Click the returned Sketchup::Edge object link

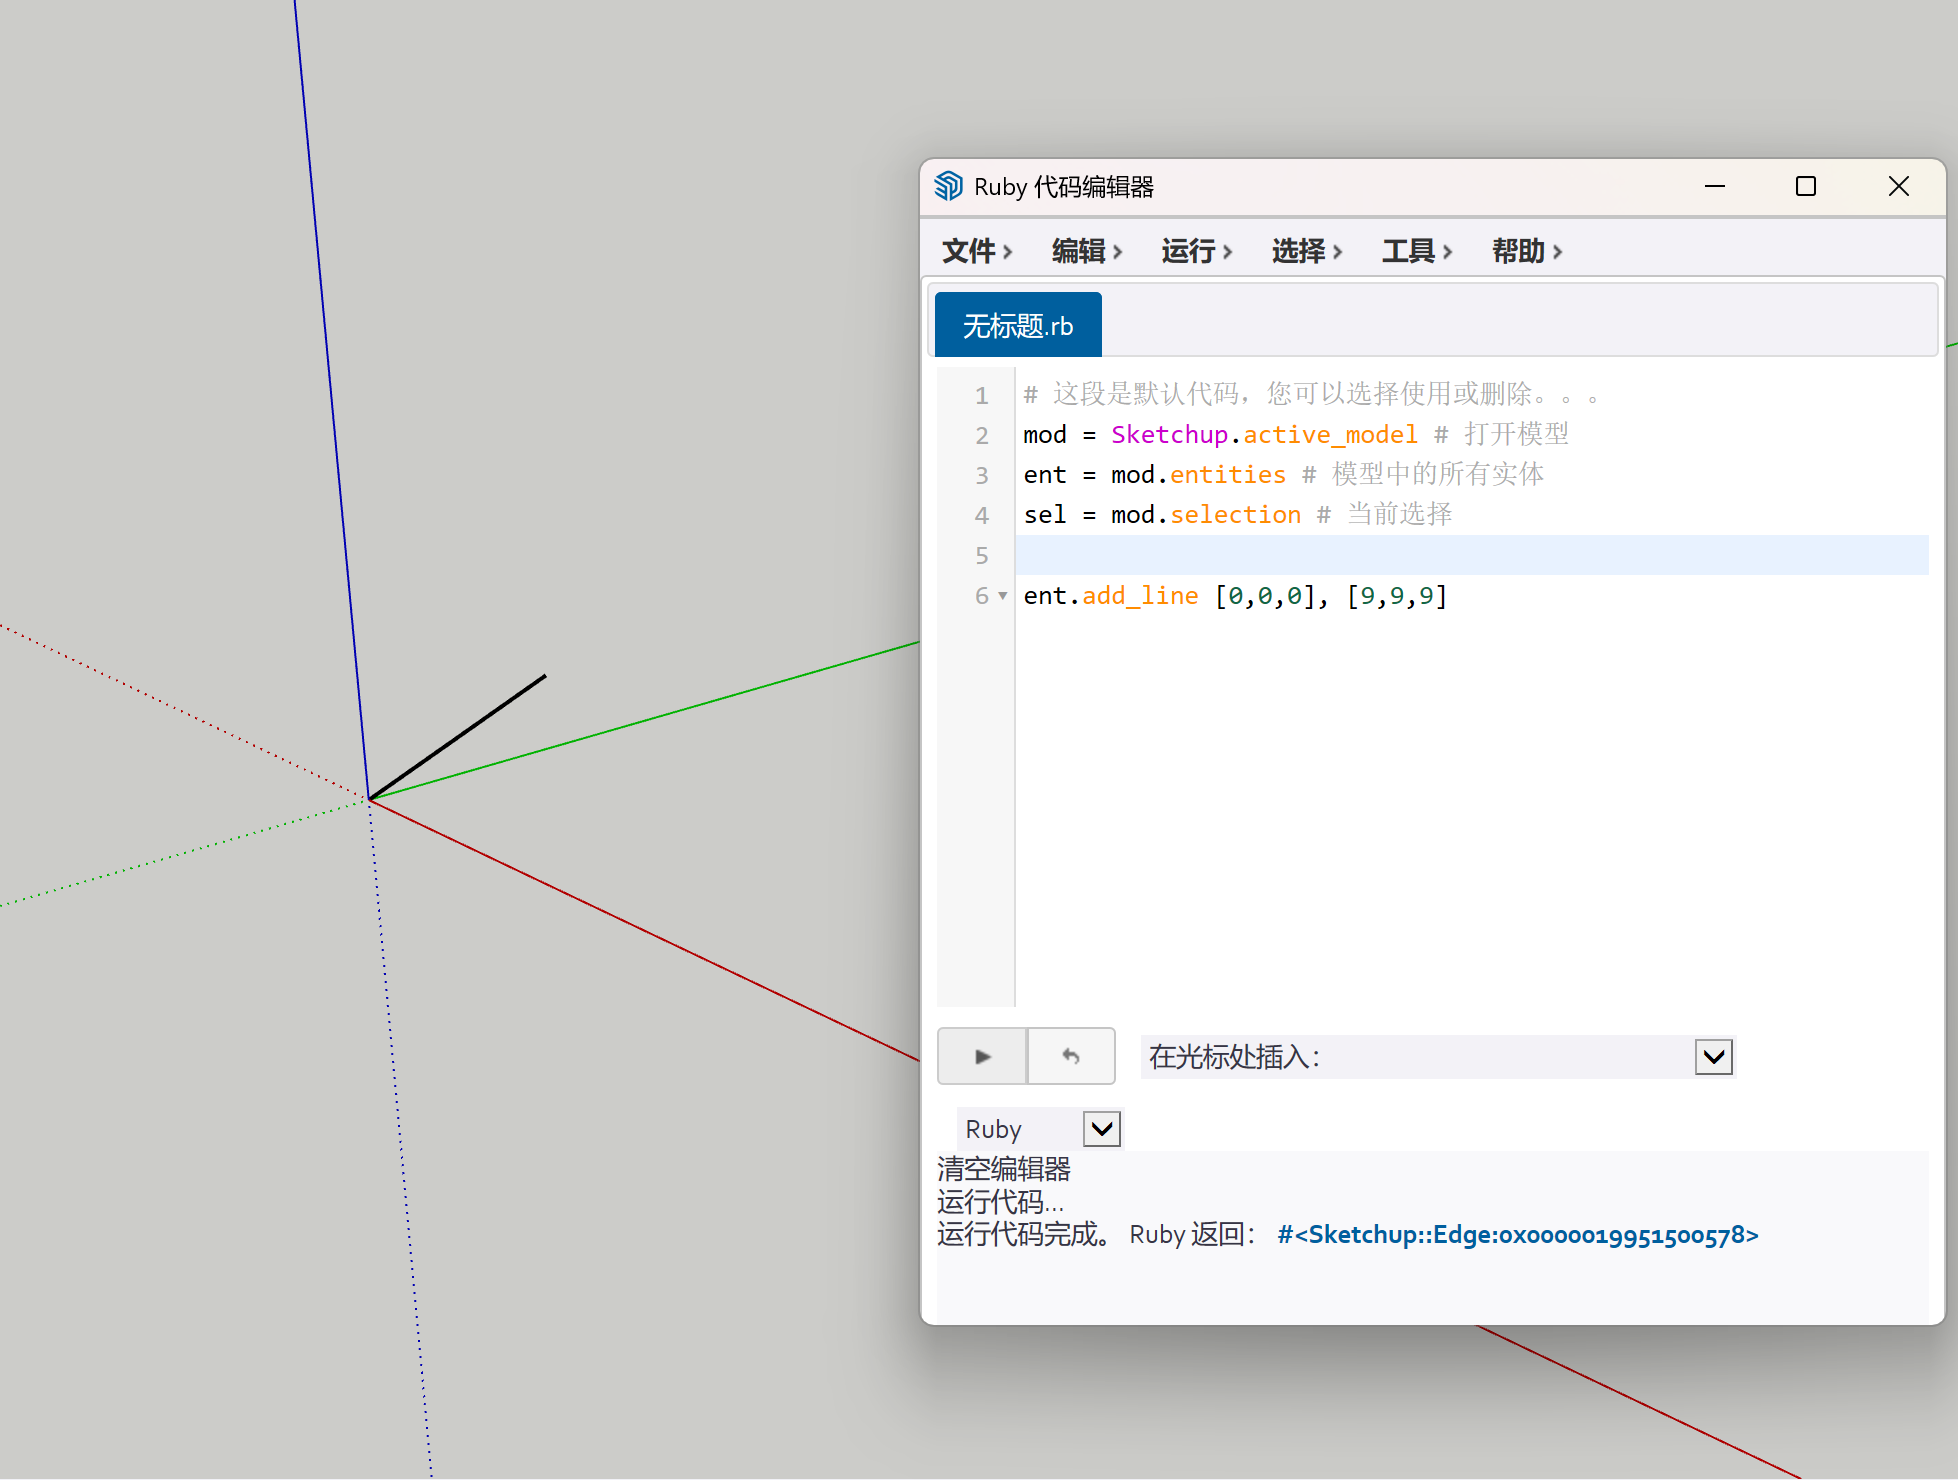pyautogui.click(x=1517, y=1235)
